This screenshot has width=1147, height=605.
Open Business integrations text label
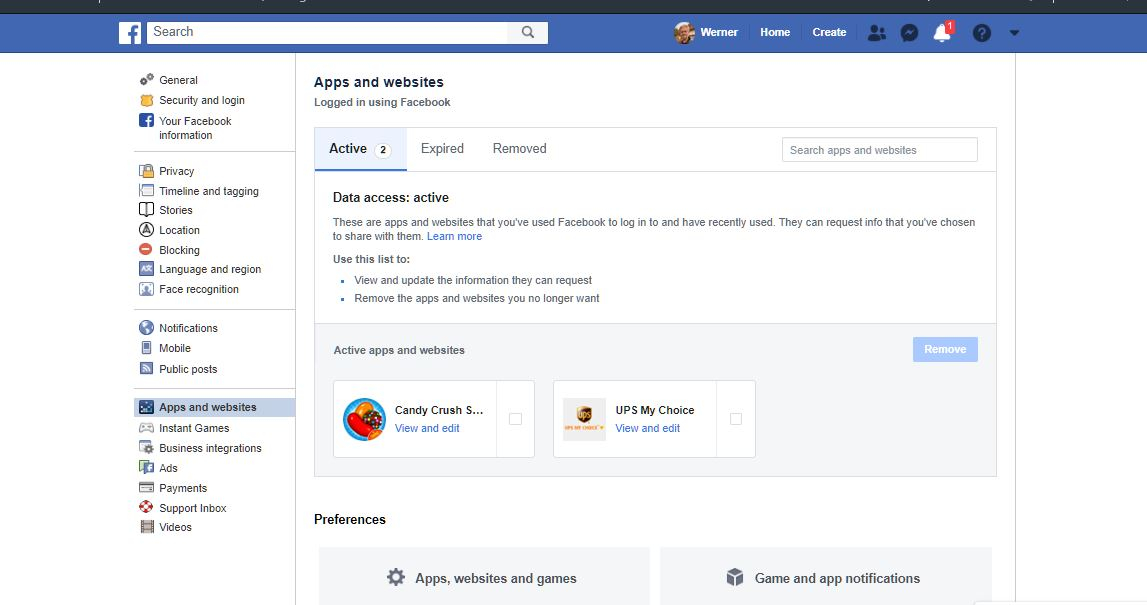click(x=210, y=448)
